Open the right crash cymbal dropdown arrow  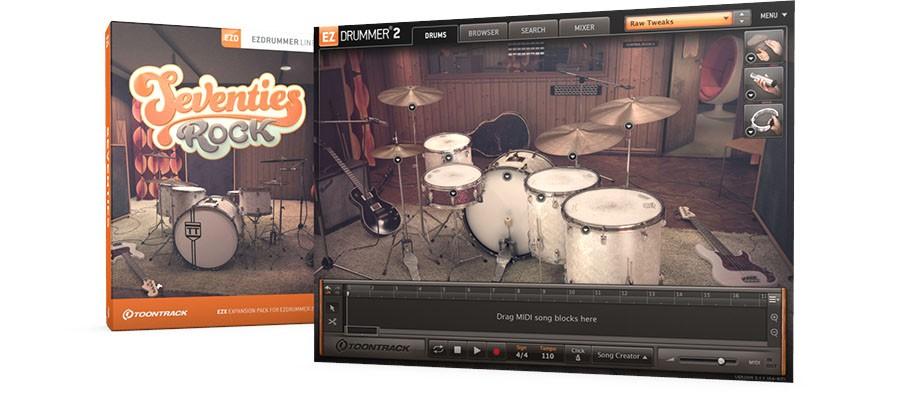coord(629,125)
